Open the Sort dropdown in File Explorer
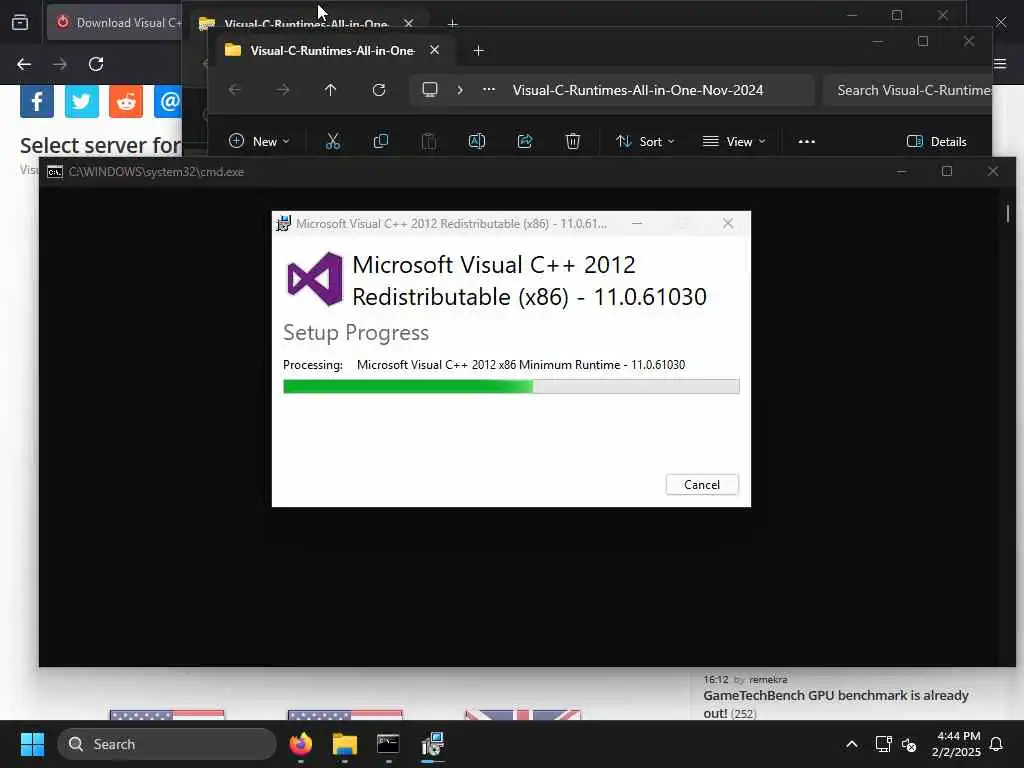Image resolution: width=1024 pixels, height=768 pixels. pyautogui.click(x=645, y=141)
